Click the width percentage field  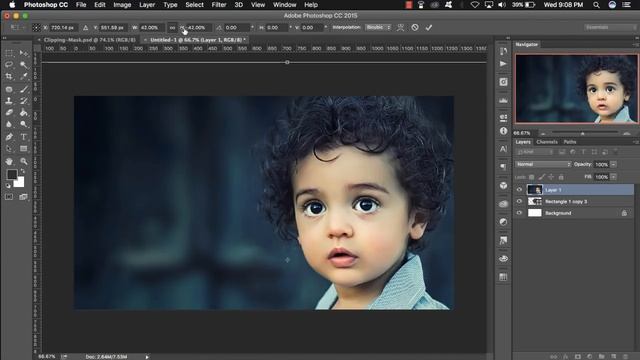pyautogui.click(x=151, y=28)
